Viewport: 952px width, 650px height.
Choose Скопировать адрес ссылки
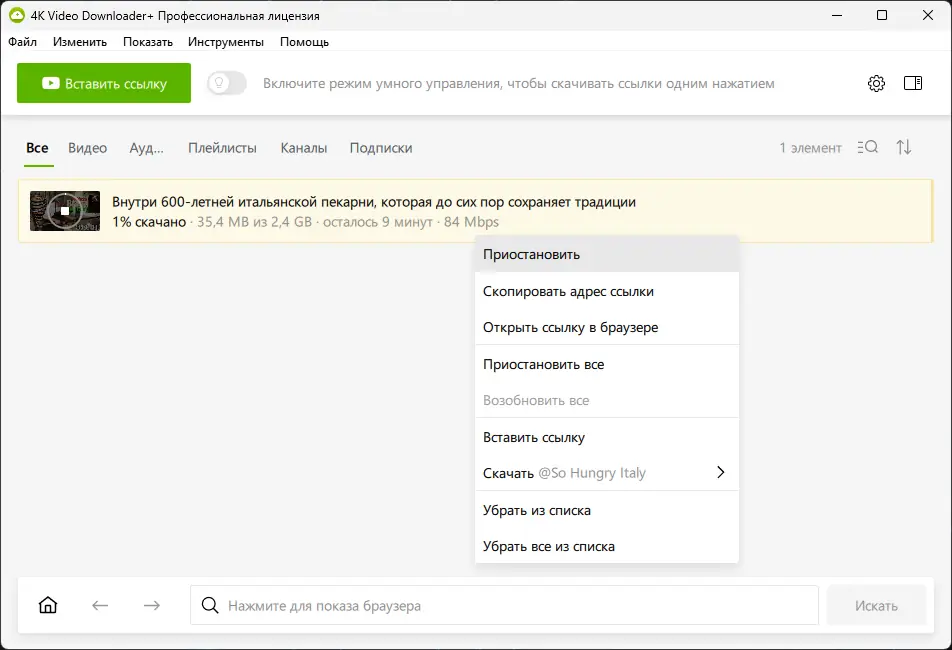coord(568,292)
